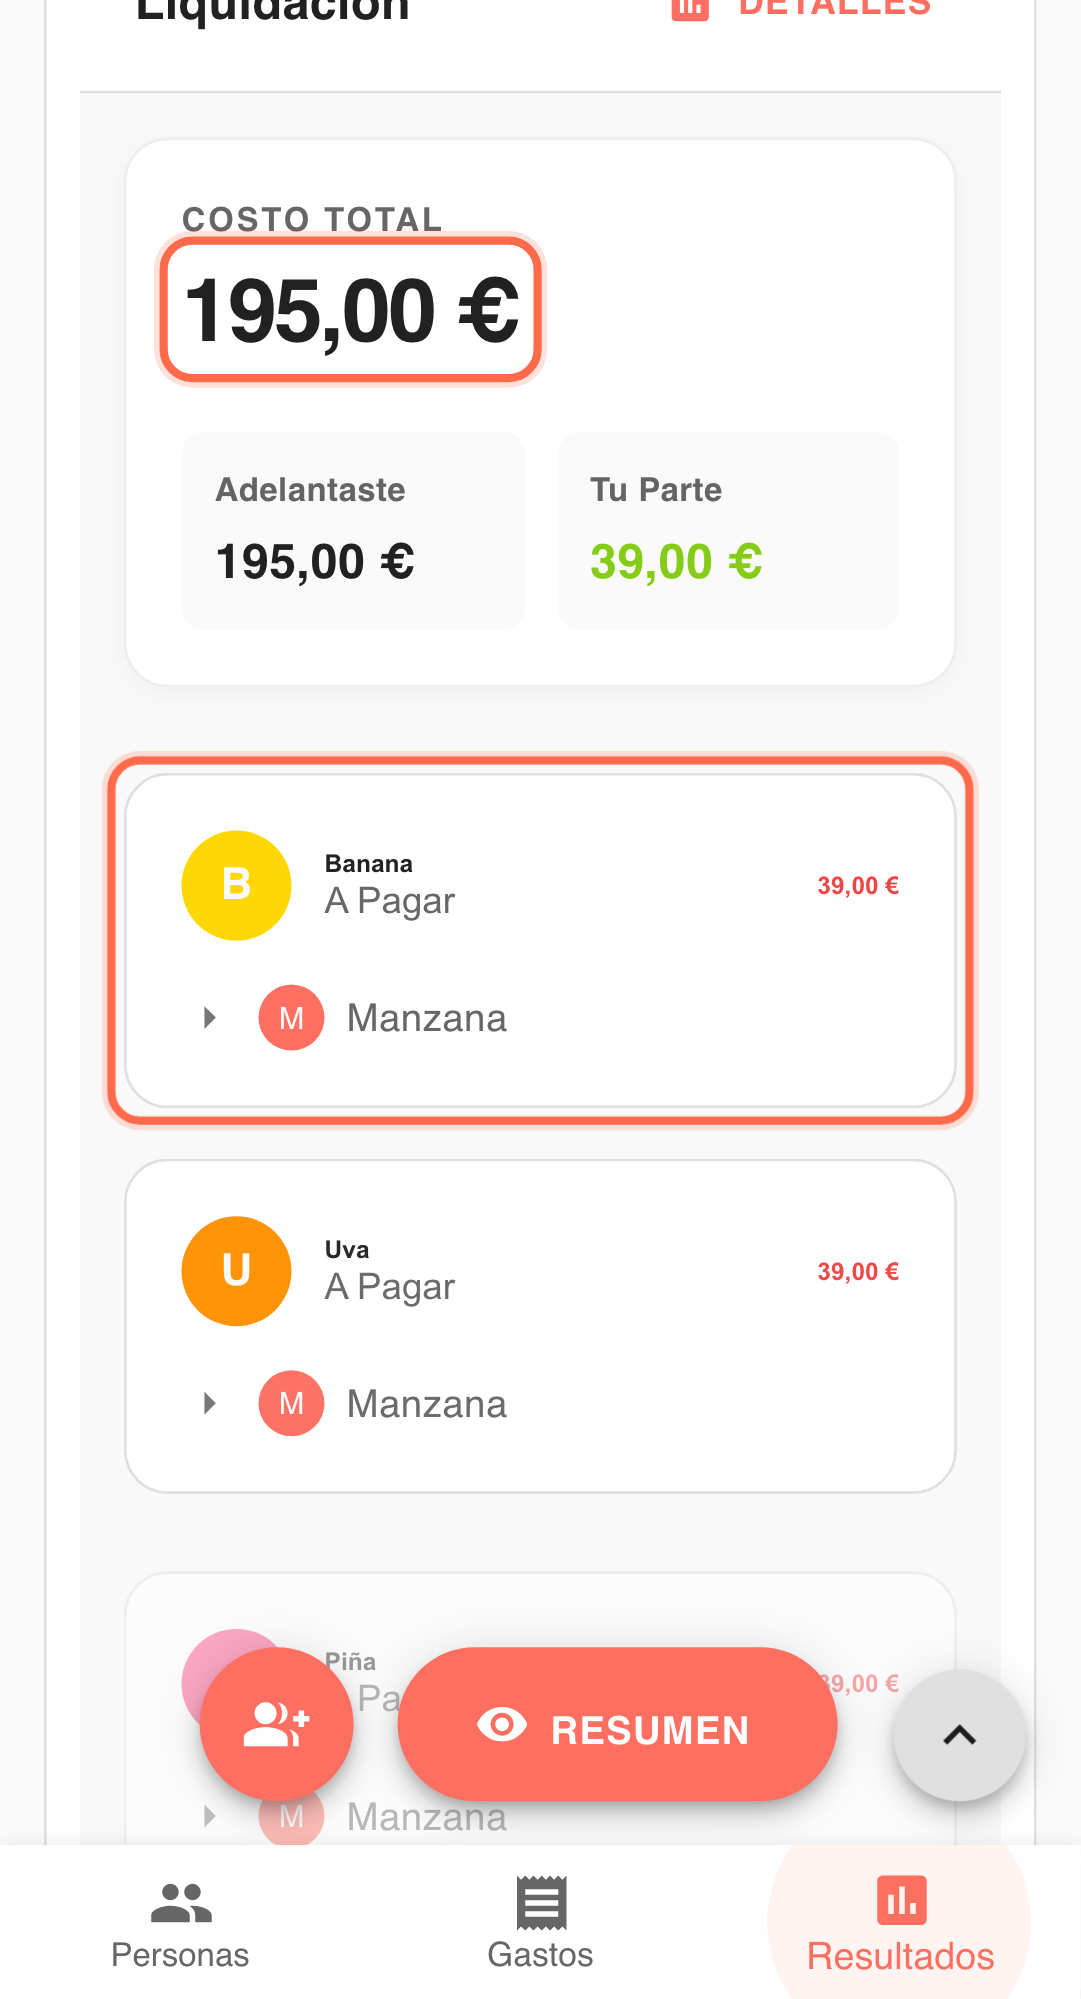Open Personas tab in bottom navigation
The width and height of the screenshot is (1081, 1999).
(180, 1924)
